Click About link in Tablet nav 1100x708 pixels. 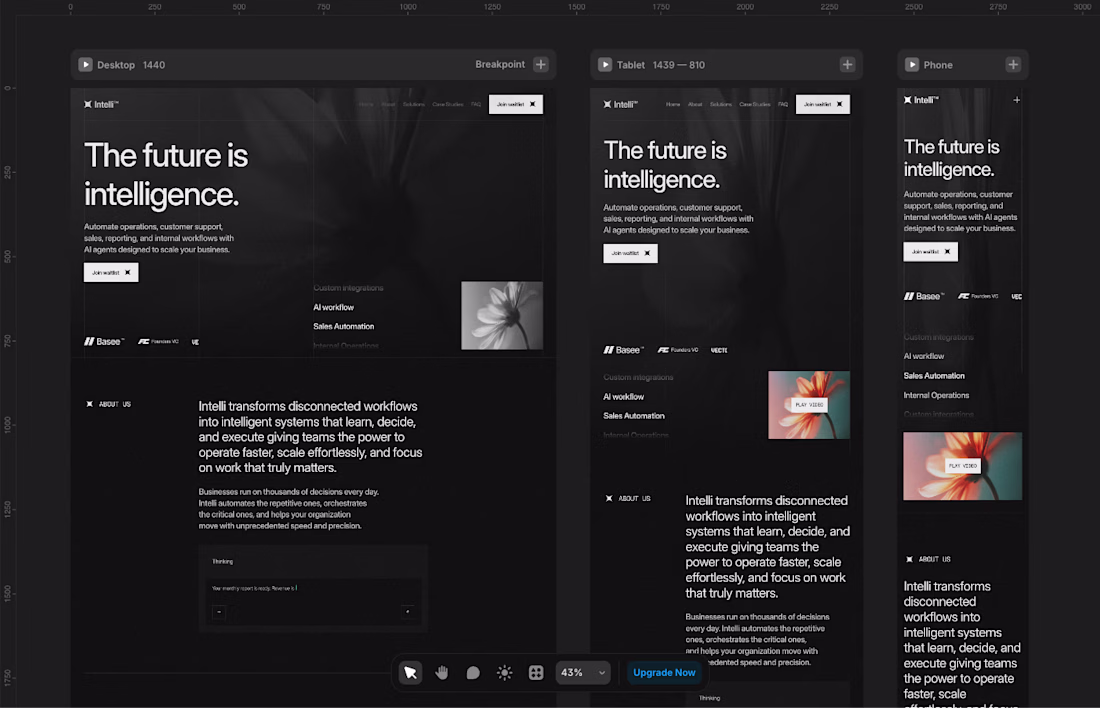[695, 104]
